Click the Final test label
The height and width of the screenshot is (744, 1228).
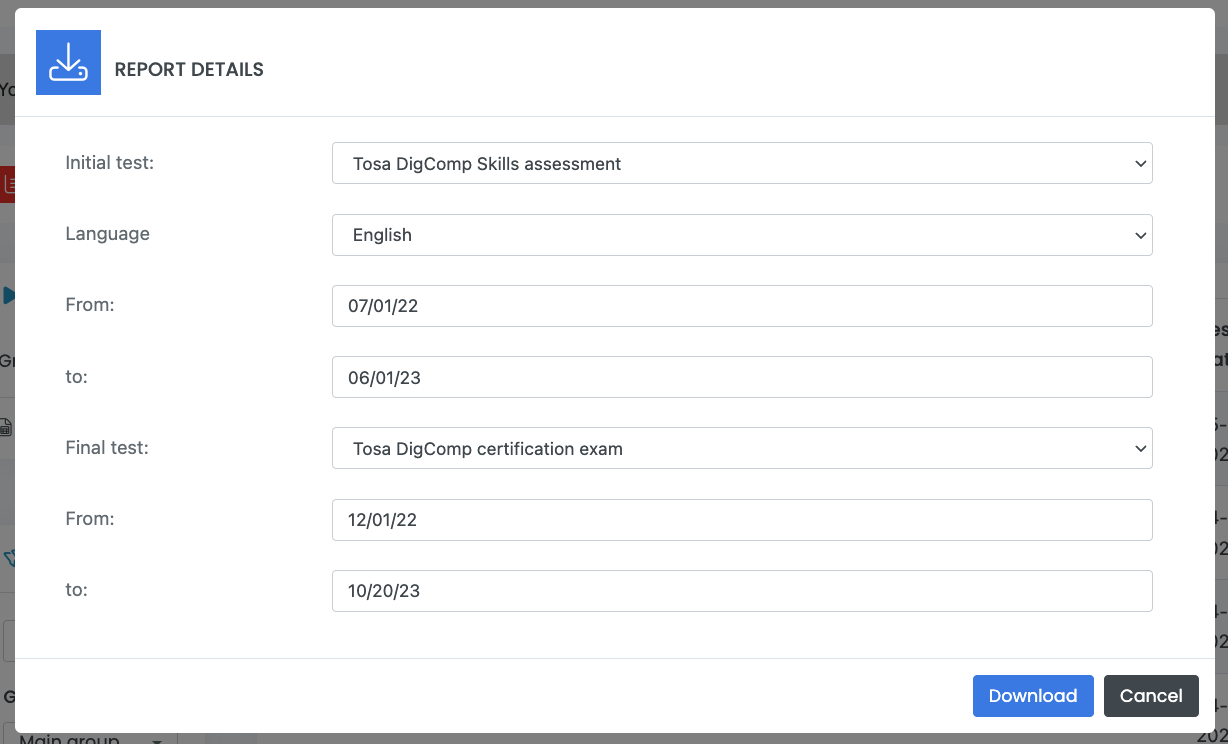click(x=107, y=448)
